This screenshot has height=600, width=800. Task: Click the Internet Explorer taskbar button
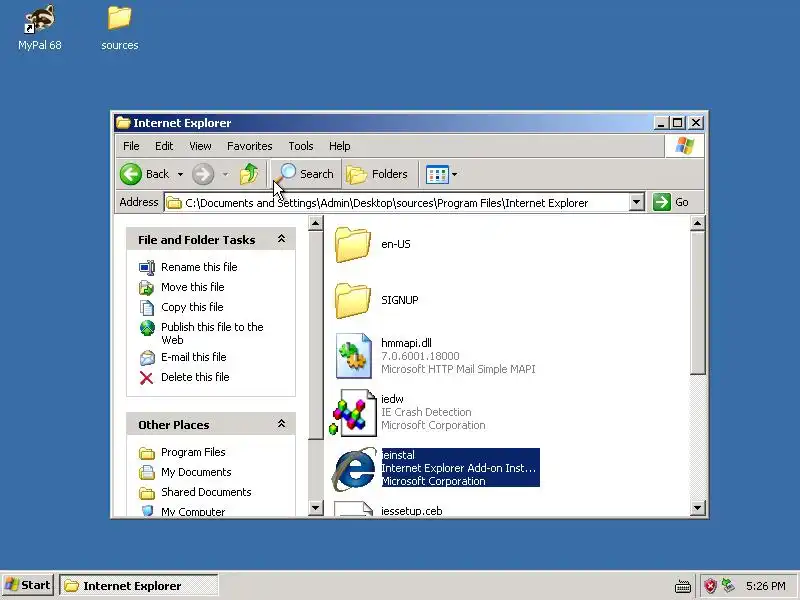[x=139, y=585]
